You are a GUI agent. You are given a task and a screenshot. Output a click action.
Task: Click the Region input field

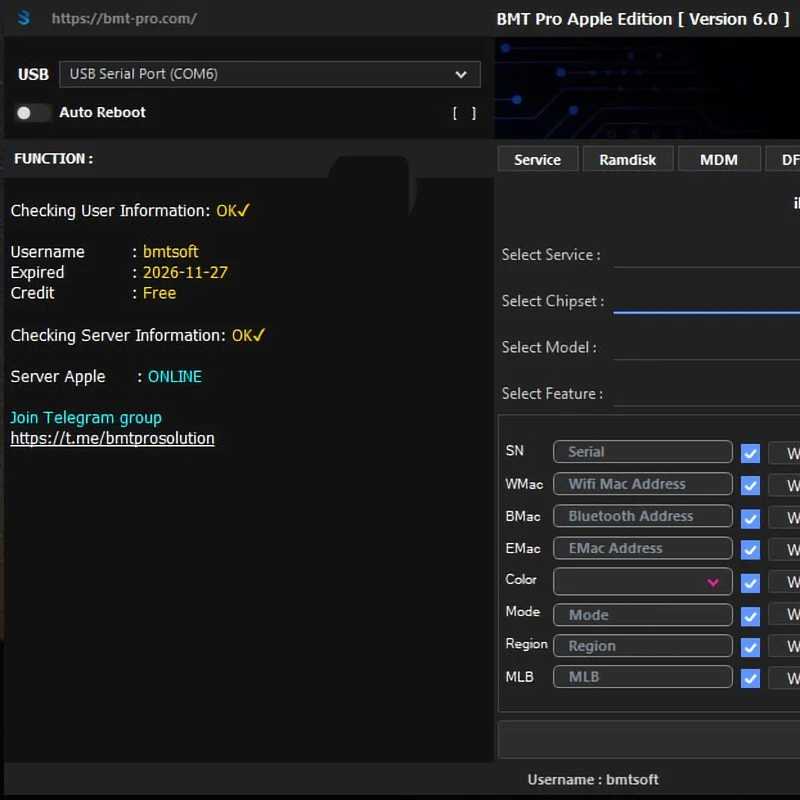(x=643, y=646)
